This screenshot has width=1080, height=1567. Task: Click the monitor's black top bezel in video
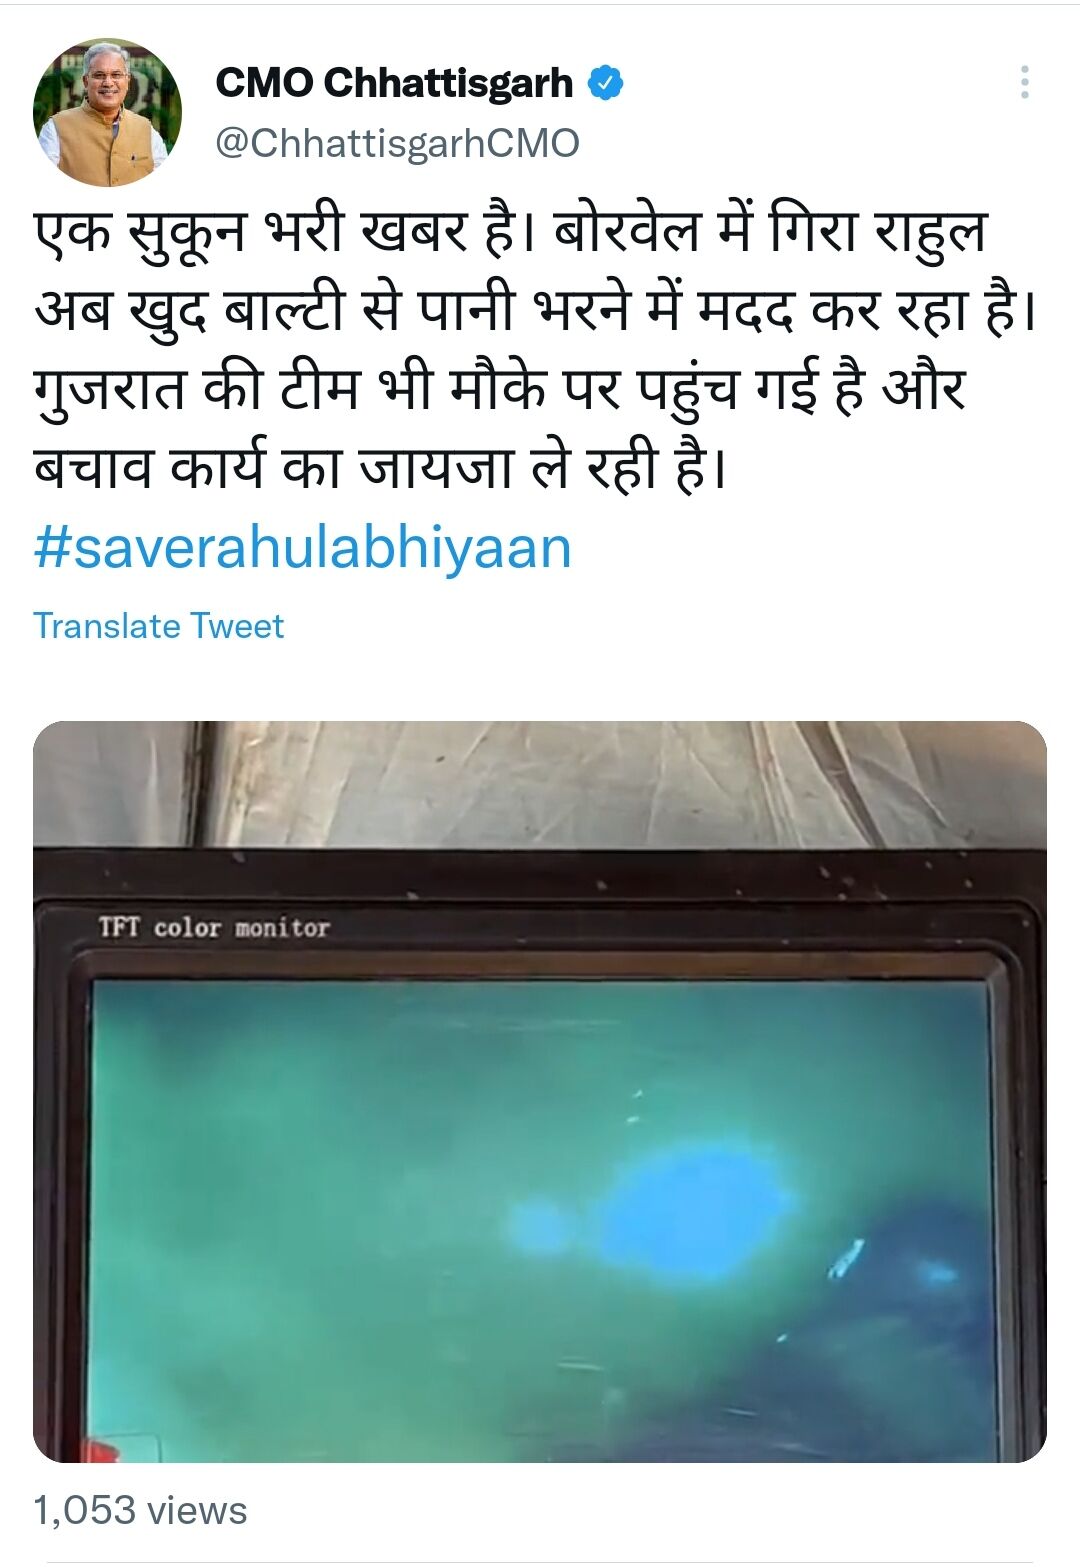[x=540, y=874]
